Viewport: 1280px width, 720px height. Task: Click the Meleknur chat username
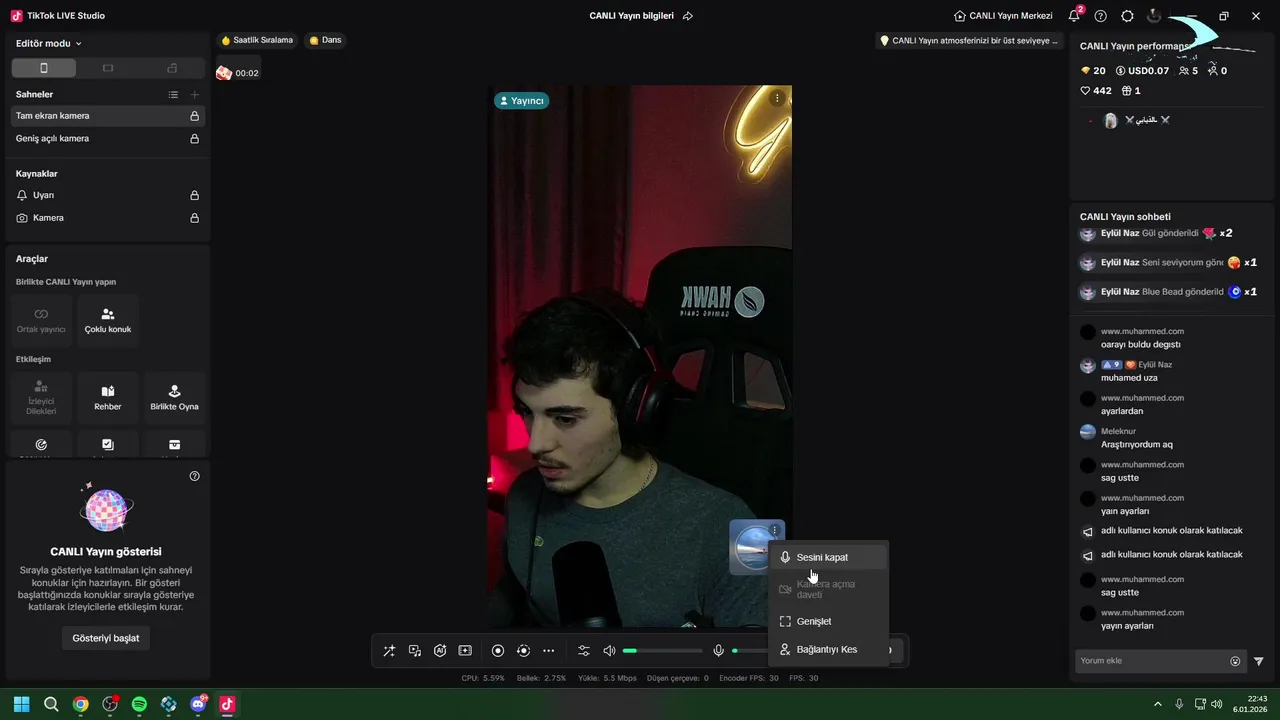[x=1120, y=431]
